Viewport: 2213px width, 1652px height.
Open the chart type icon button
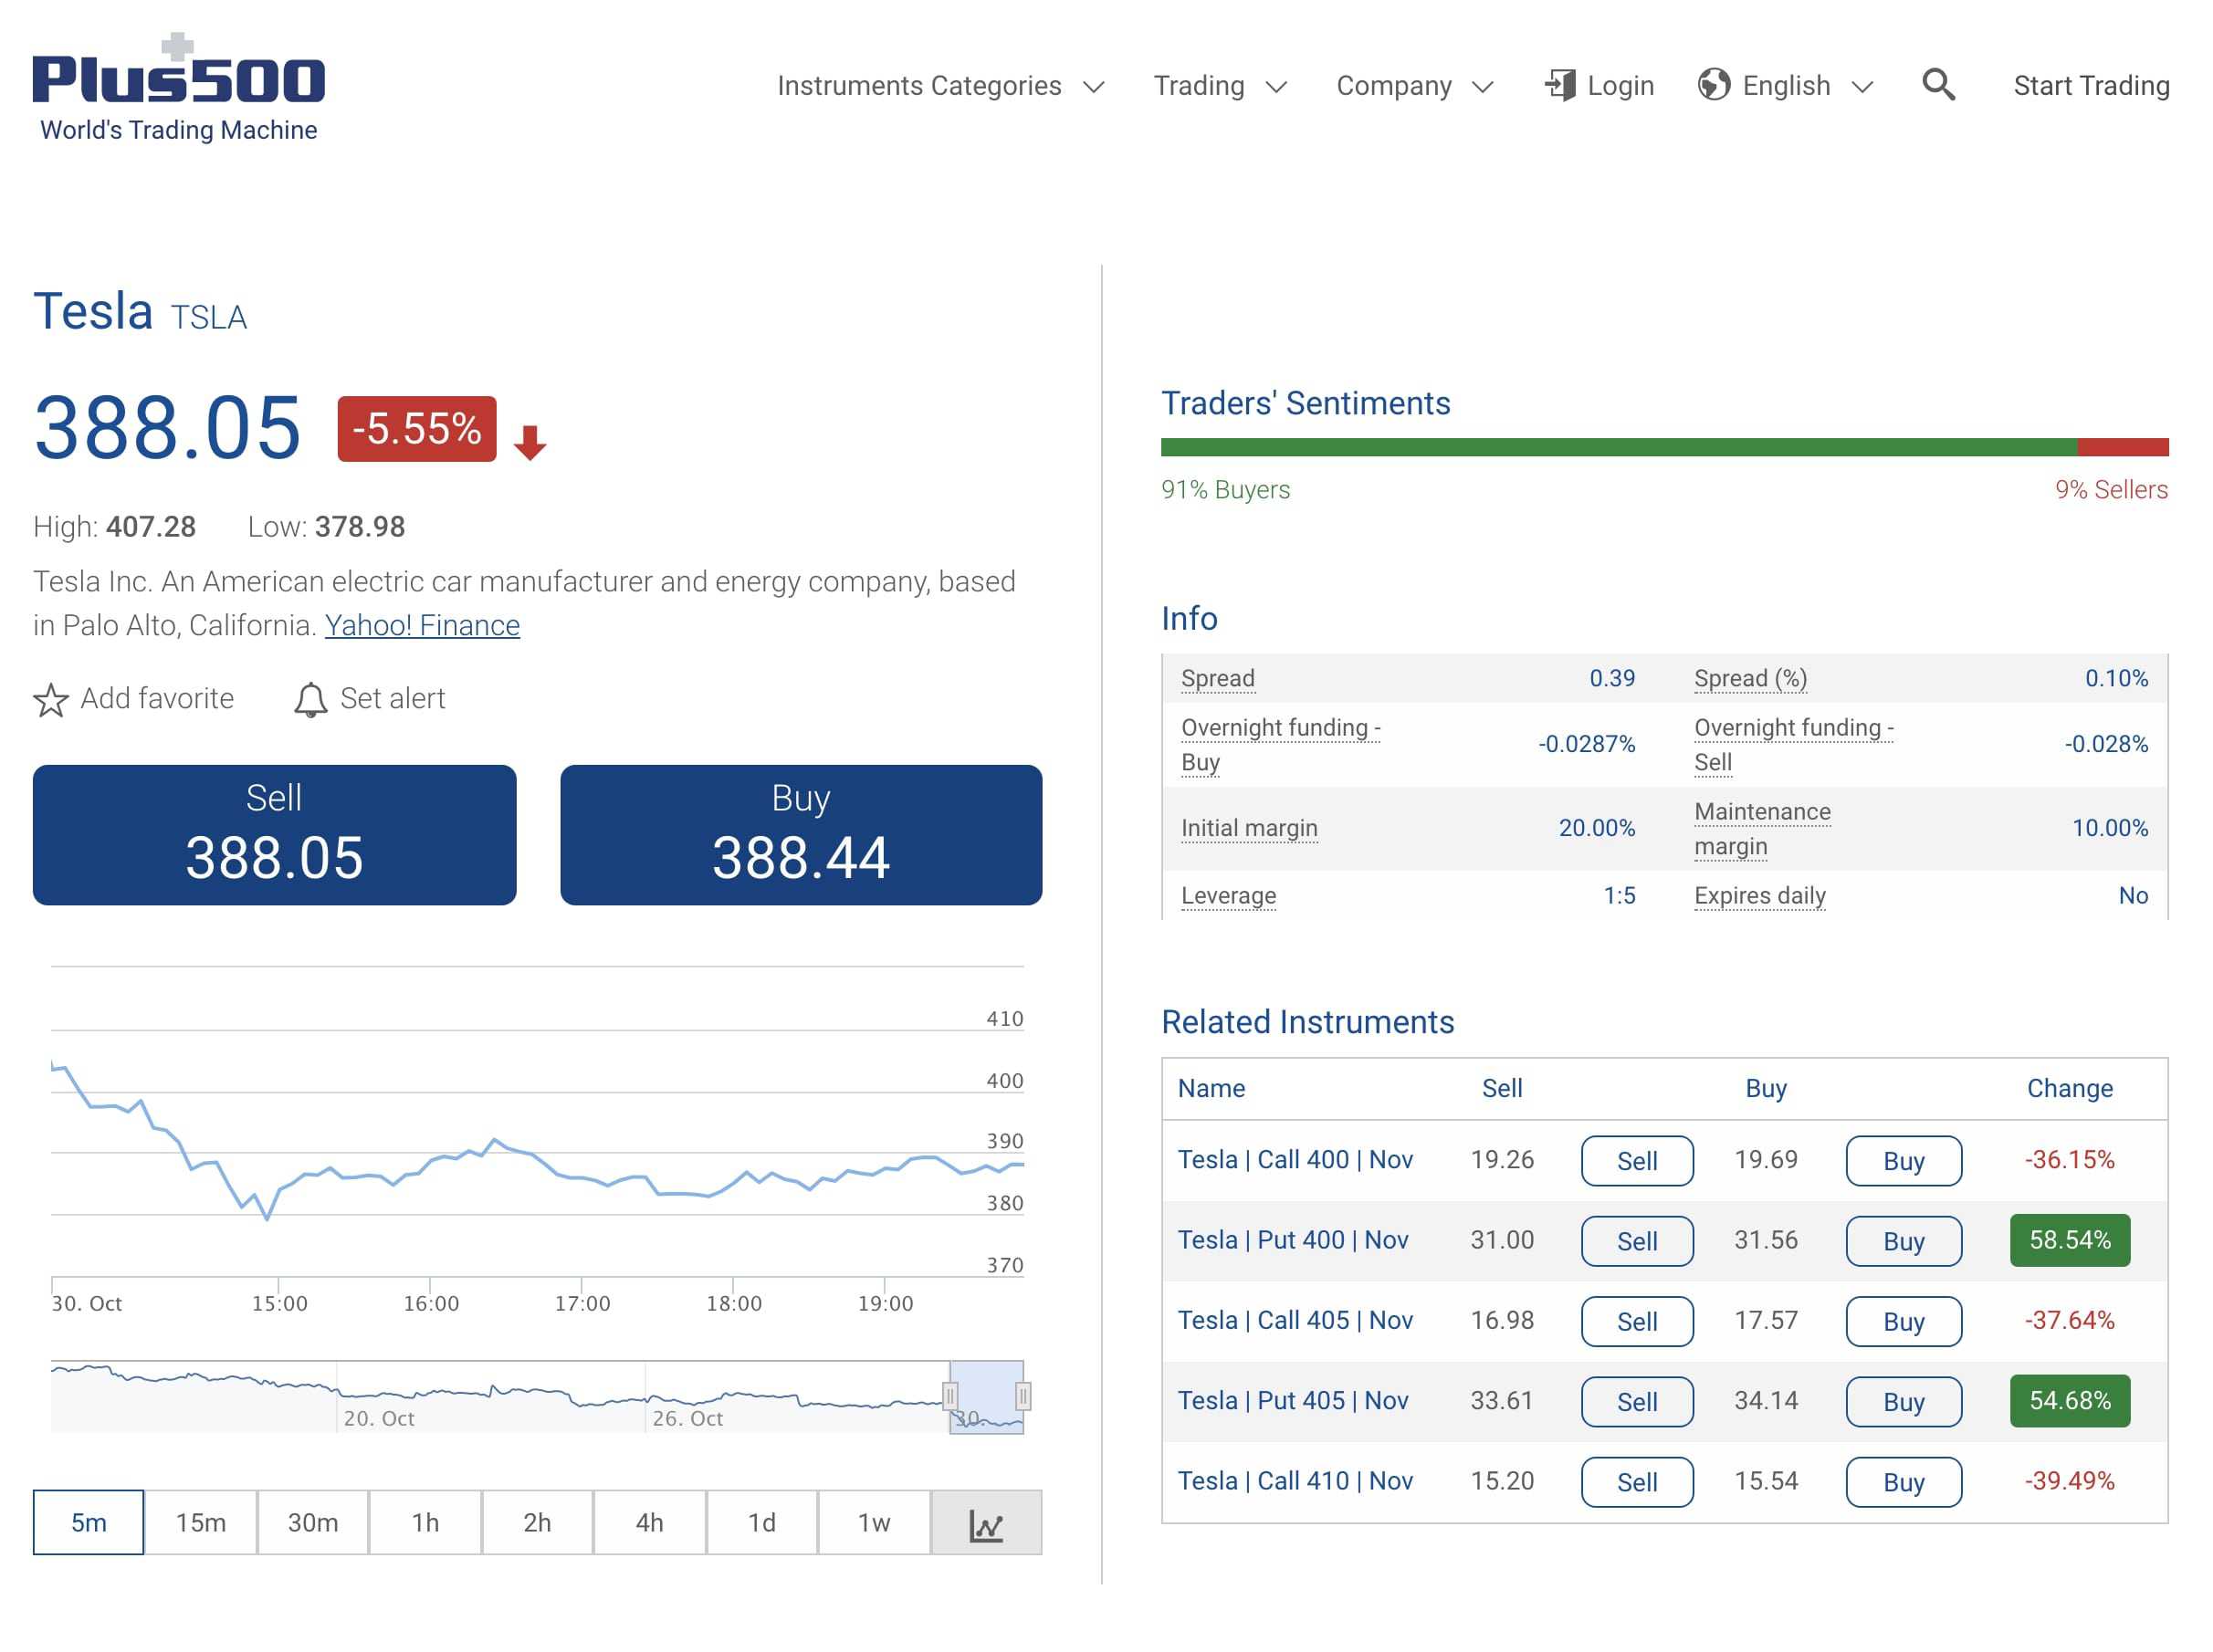click(x=985, y=1522)
